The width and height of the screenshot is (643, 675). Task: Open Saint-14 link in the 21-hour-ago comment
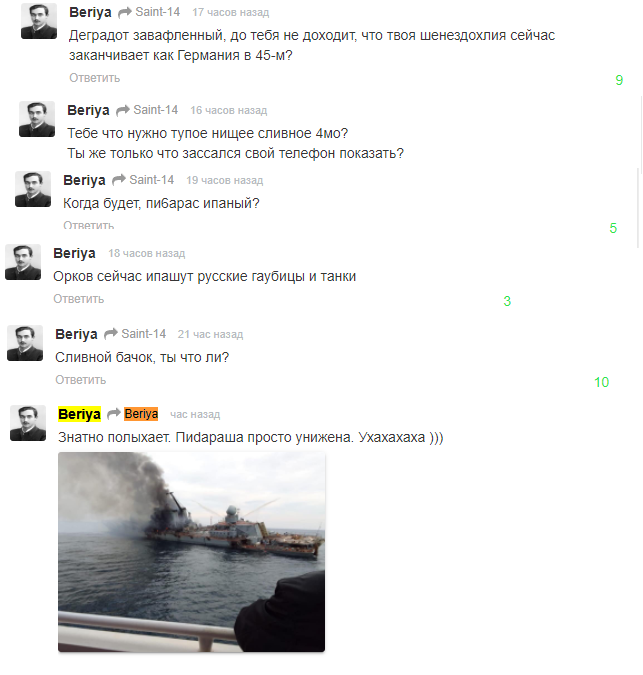[x=143, y=334]
